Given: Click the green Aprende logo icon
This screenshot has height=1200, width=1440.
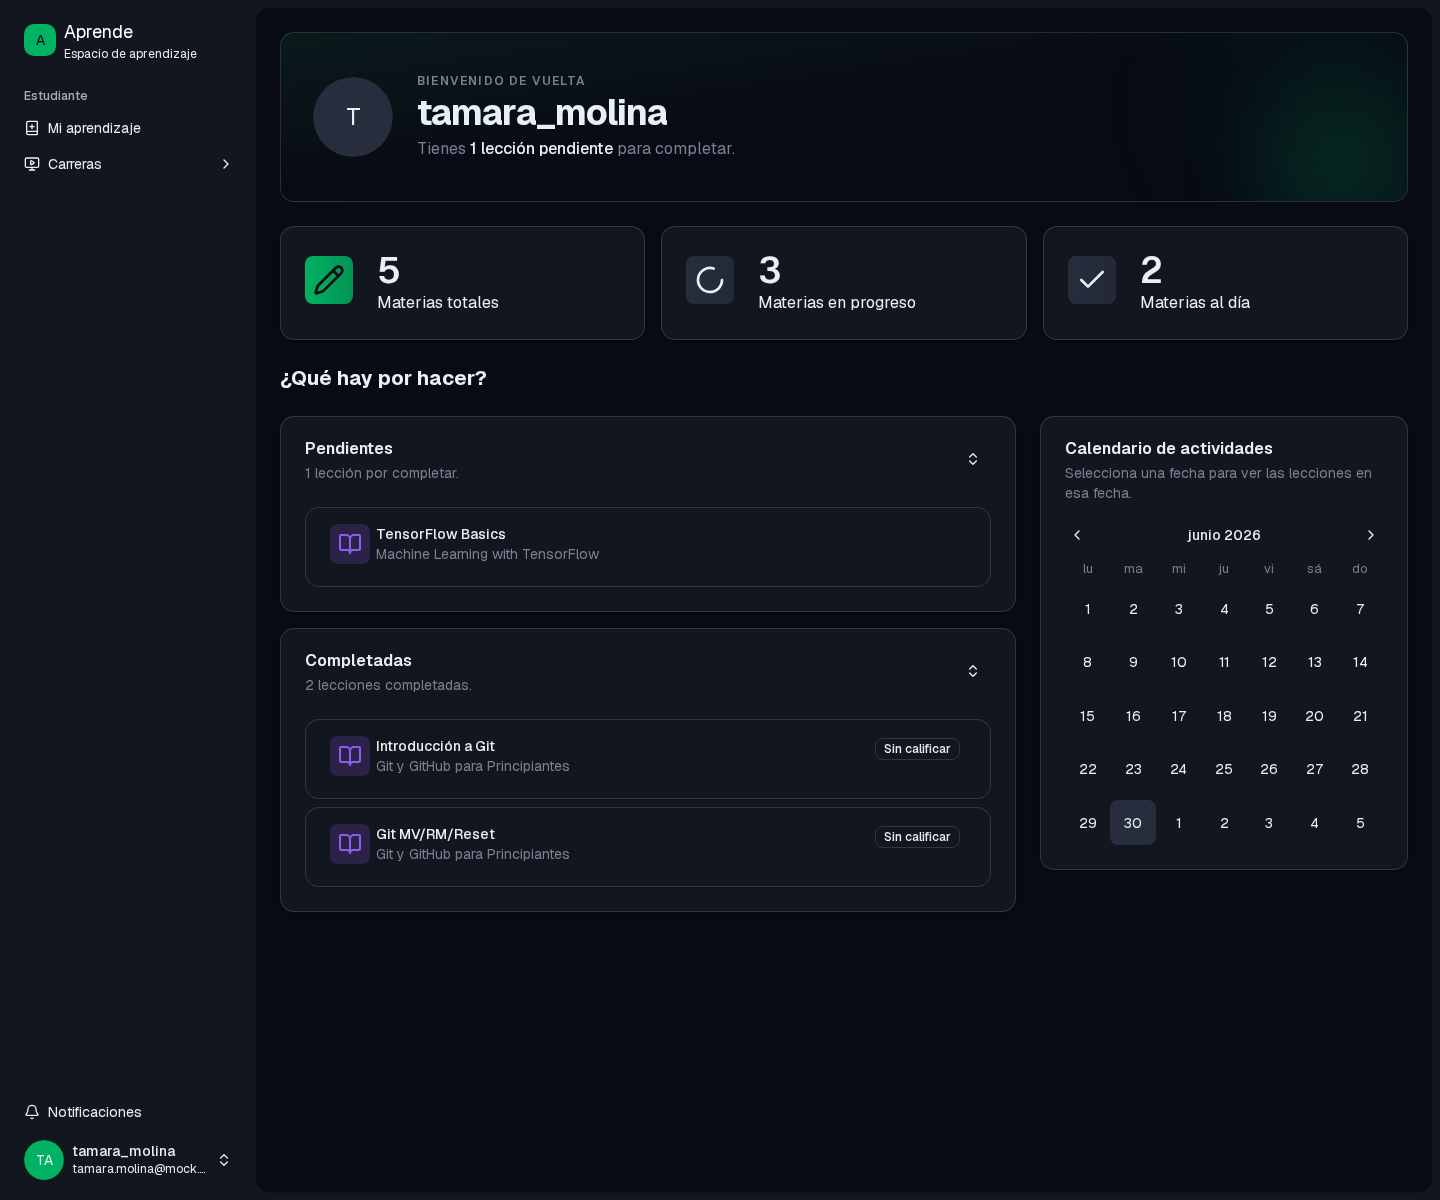Looking at the screenshot, I should [x=40, y=40].
